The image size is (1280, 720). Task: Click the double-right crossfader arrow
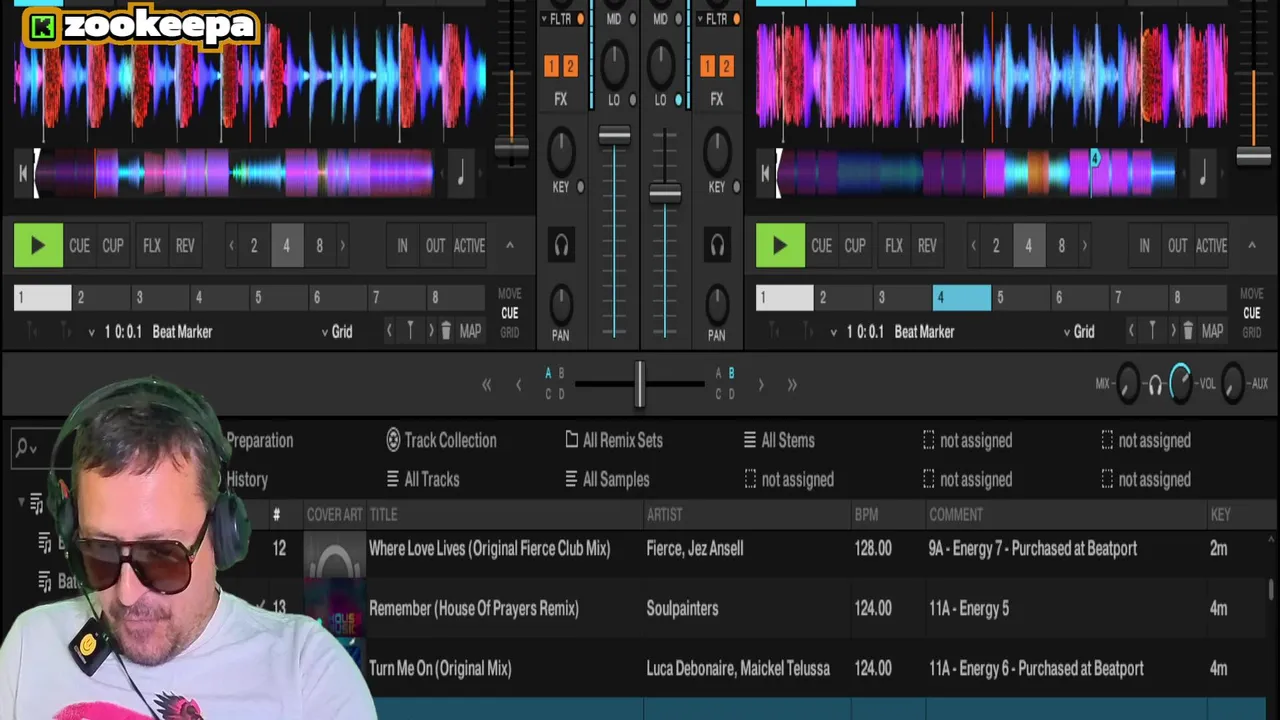coord(792,385)
